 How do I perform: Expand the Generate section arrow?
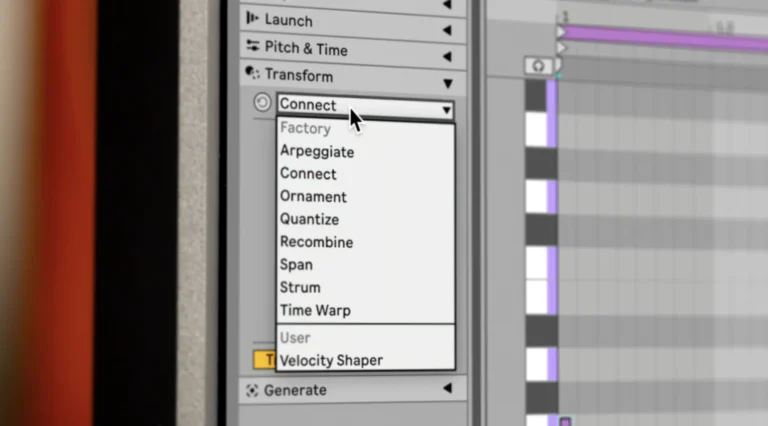[447, 388]
